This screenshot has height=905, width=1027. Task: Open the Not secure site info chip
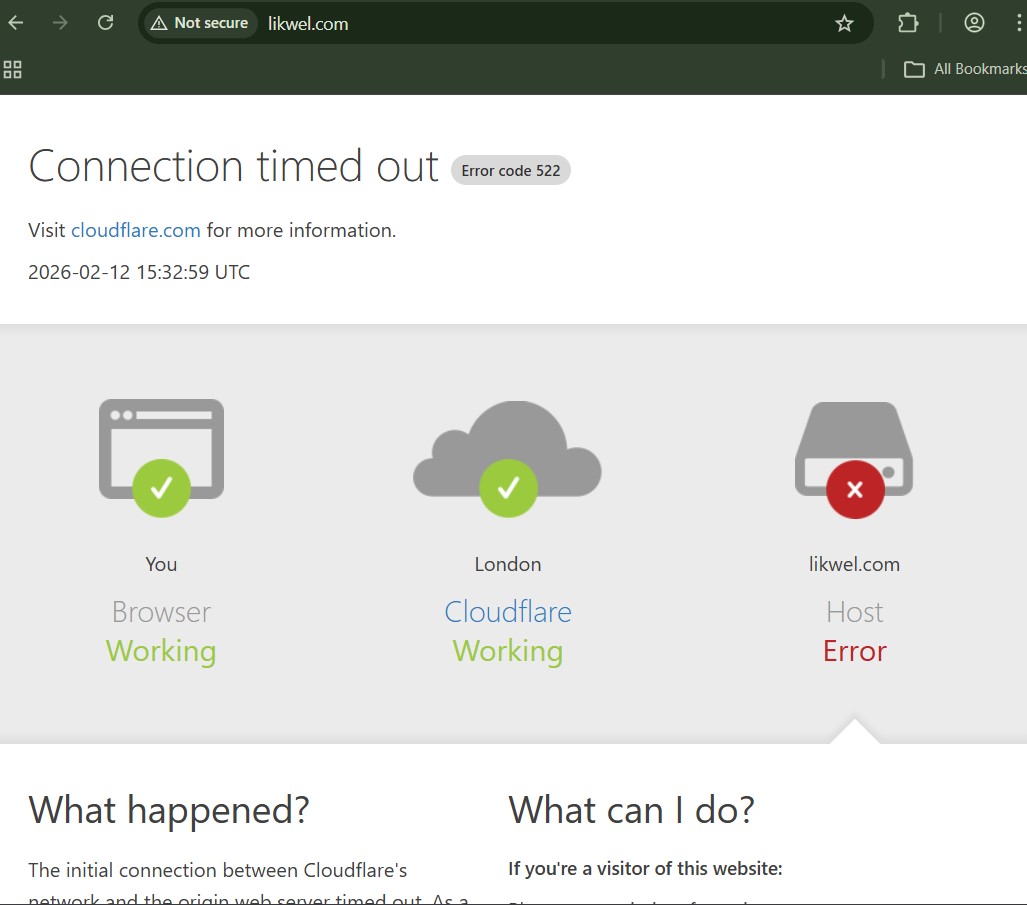(x=199, y=23)
